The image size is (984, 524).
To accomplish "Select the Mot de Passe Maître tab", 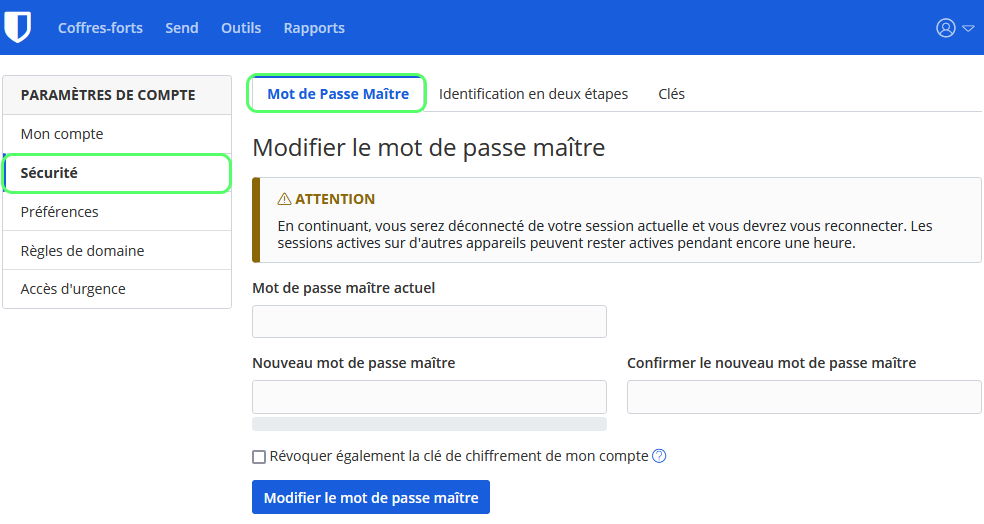I will pyautogui.click(x=338, y=94).
